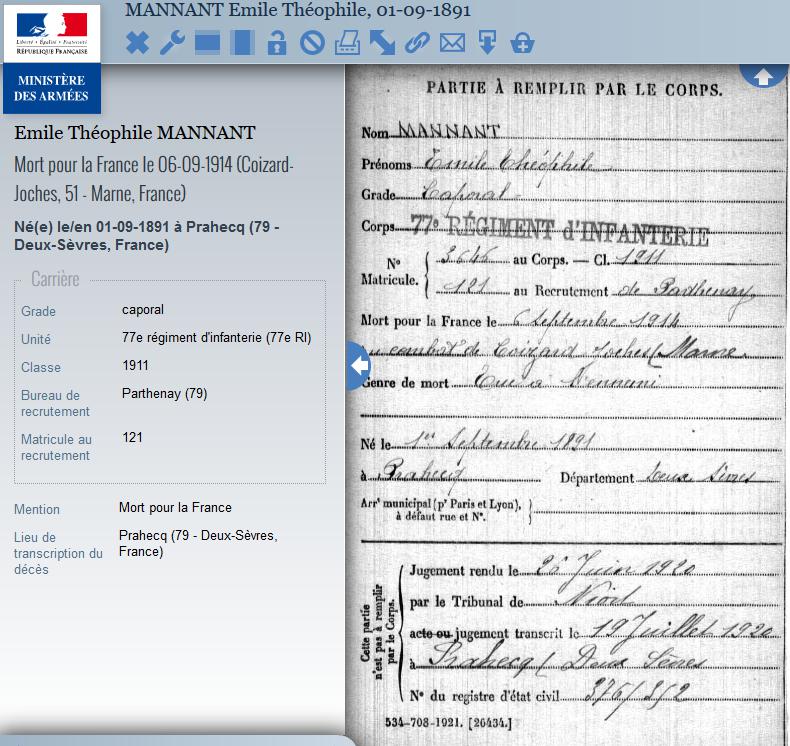Click Unité value '77e régiment d'infanterie (77e RI)'
The height and width of the screenshot is (746, 790).
217,337
